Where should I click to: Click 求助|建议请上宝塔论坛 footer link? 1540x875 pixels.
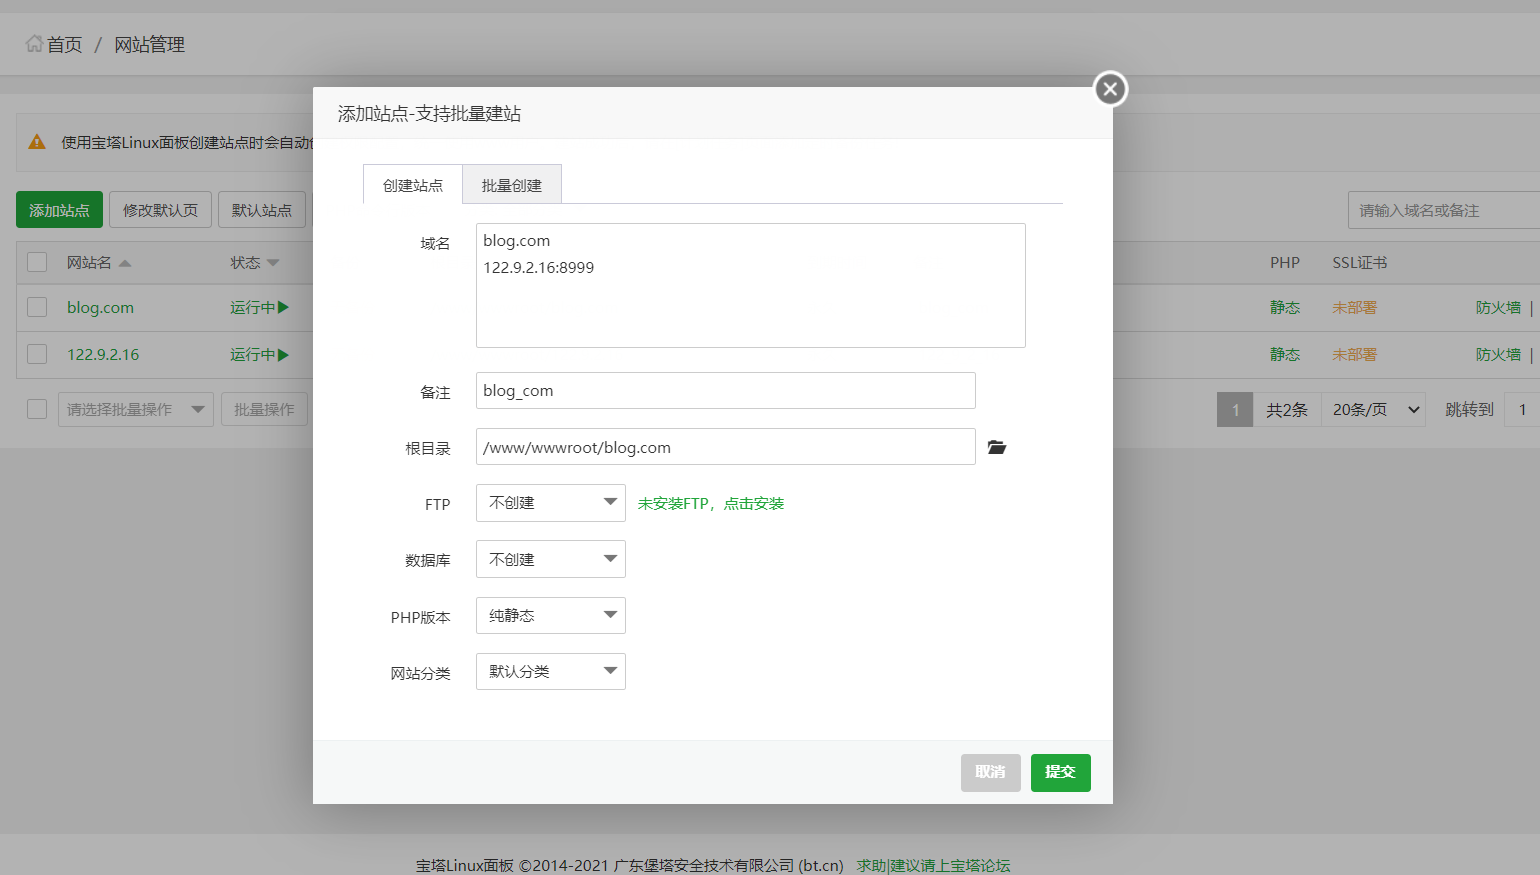934,865
